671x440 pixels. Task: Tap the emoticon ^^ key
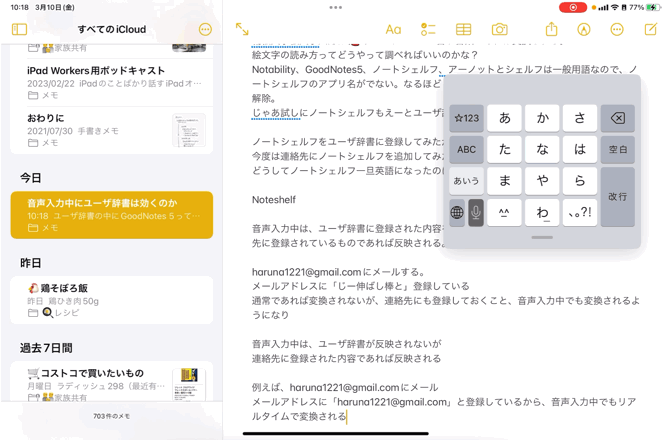tap(504, 212)
